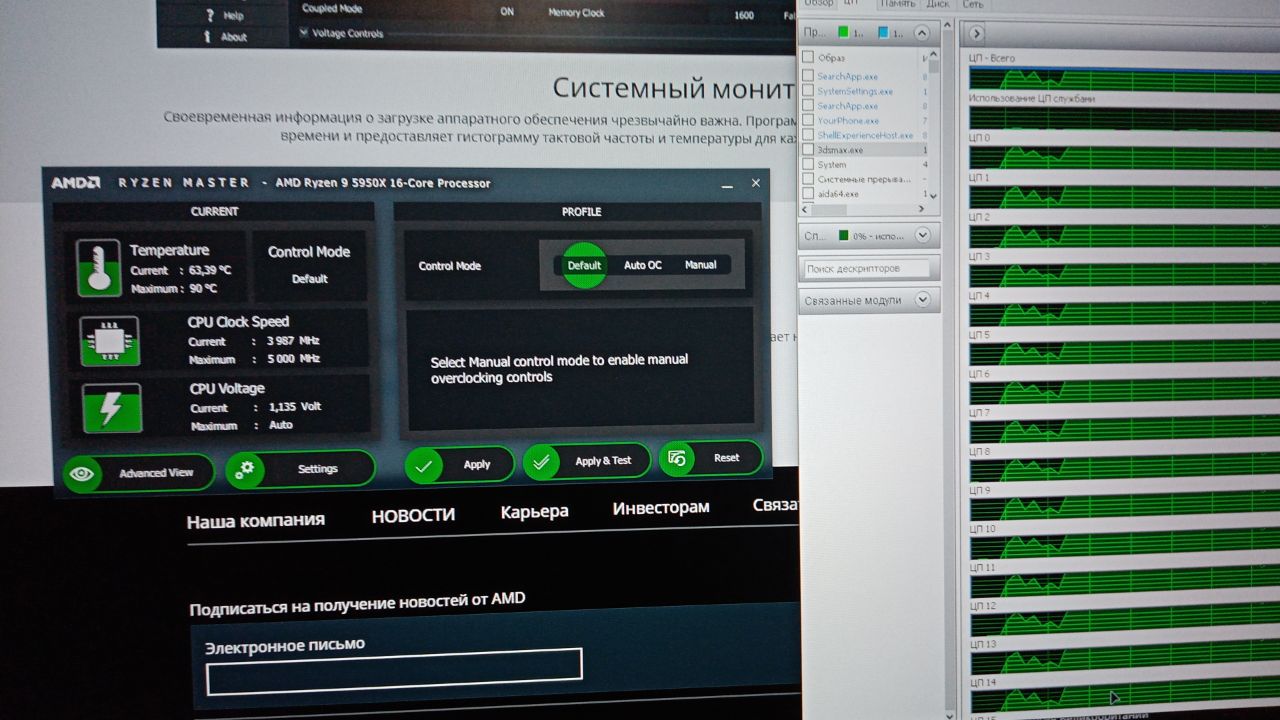Image resolution: width=1280 pixels, height=720 pixels.
Task: Check the System process checkbox
Action: [808, 164]
